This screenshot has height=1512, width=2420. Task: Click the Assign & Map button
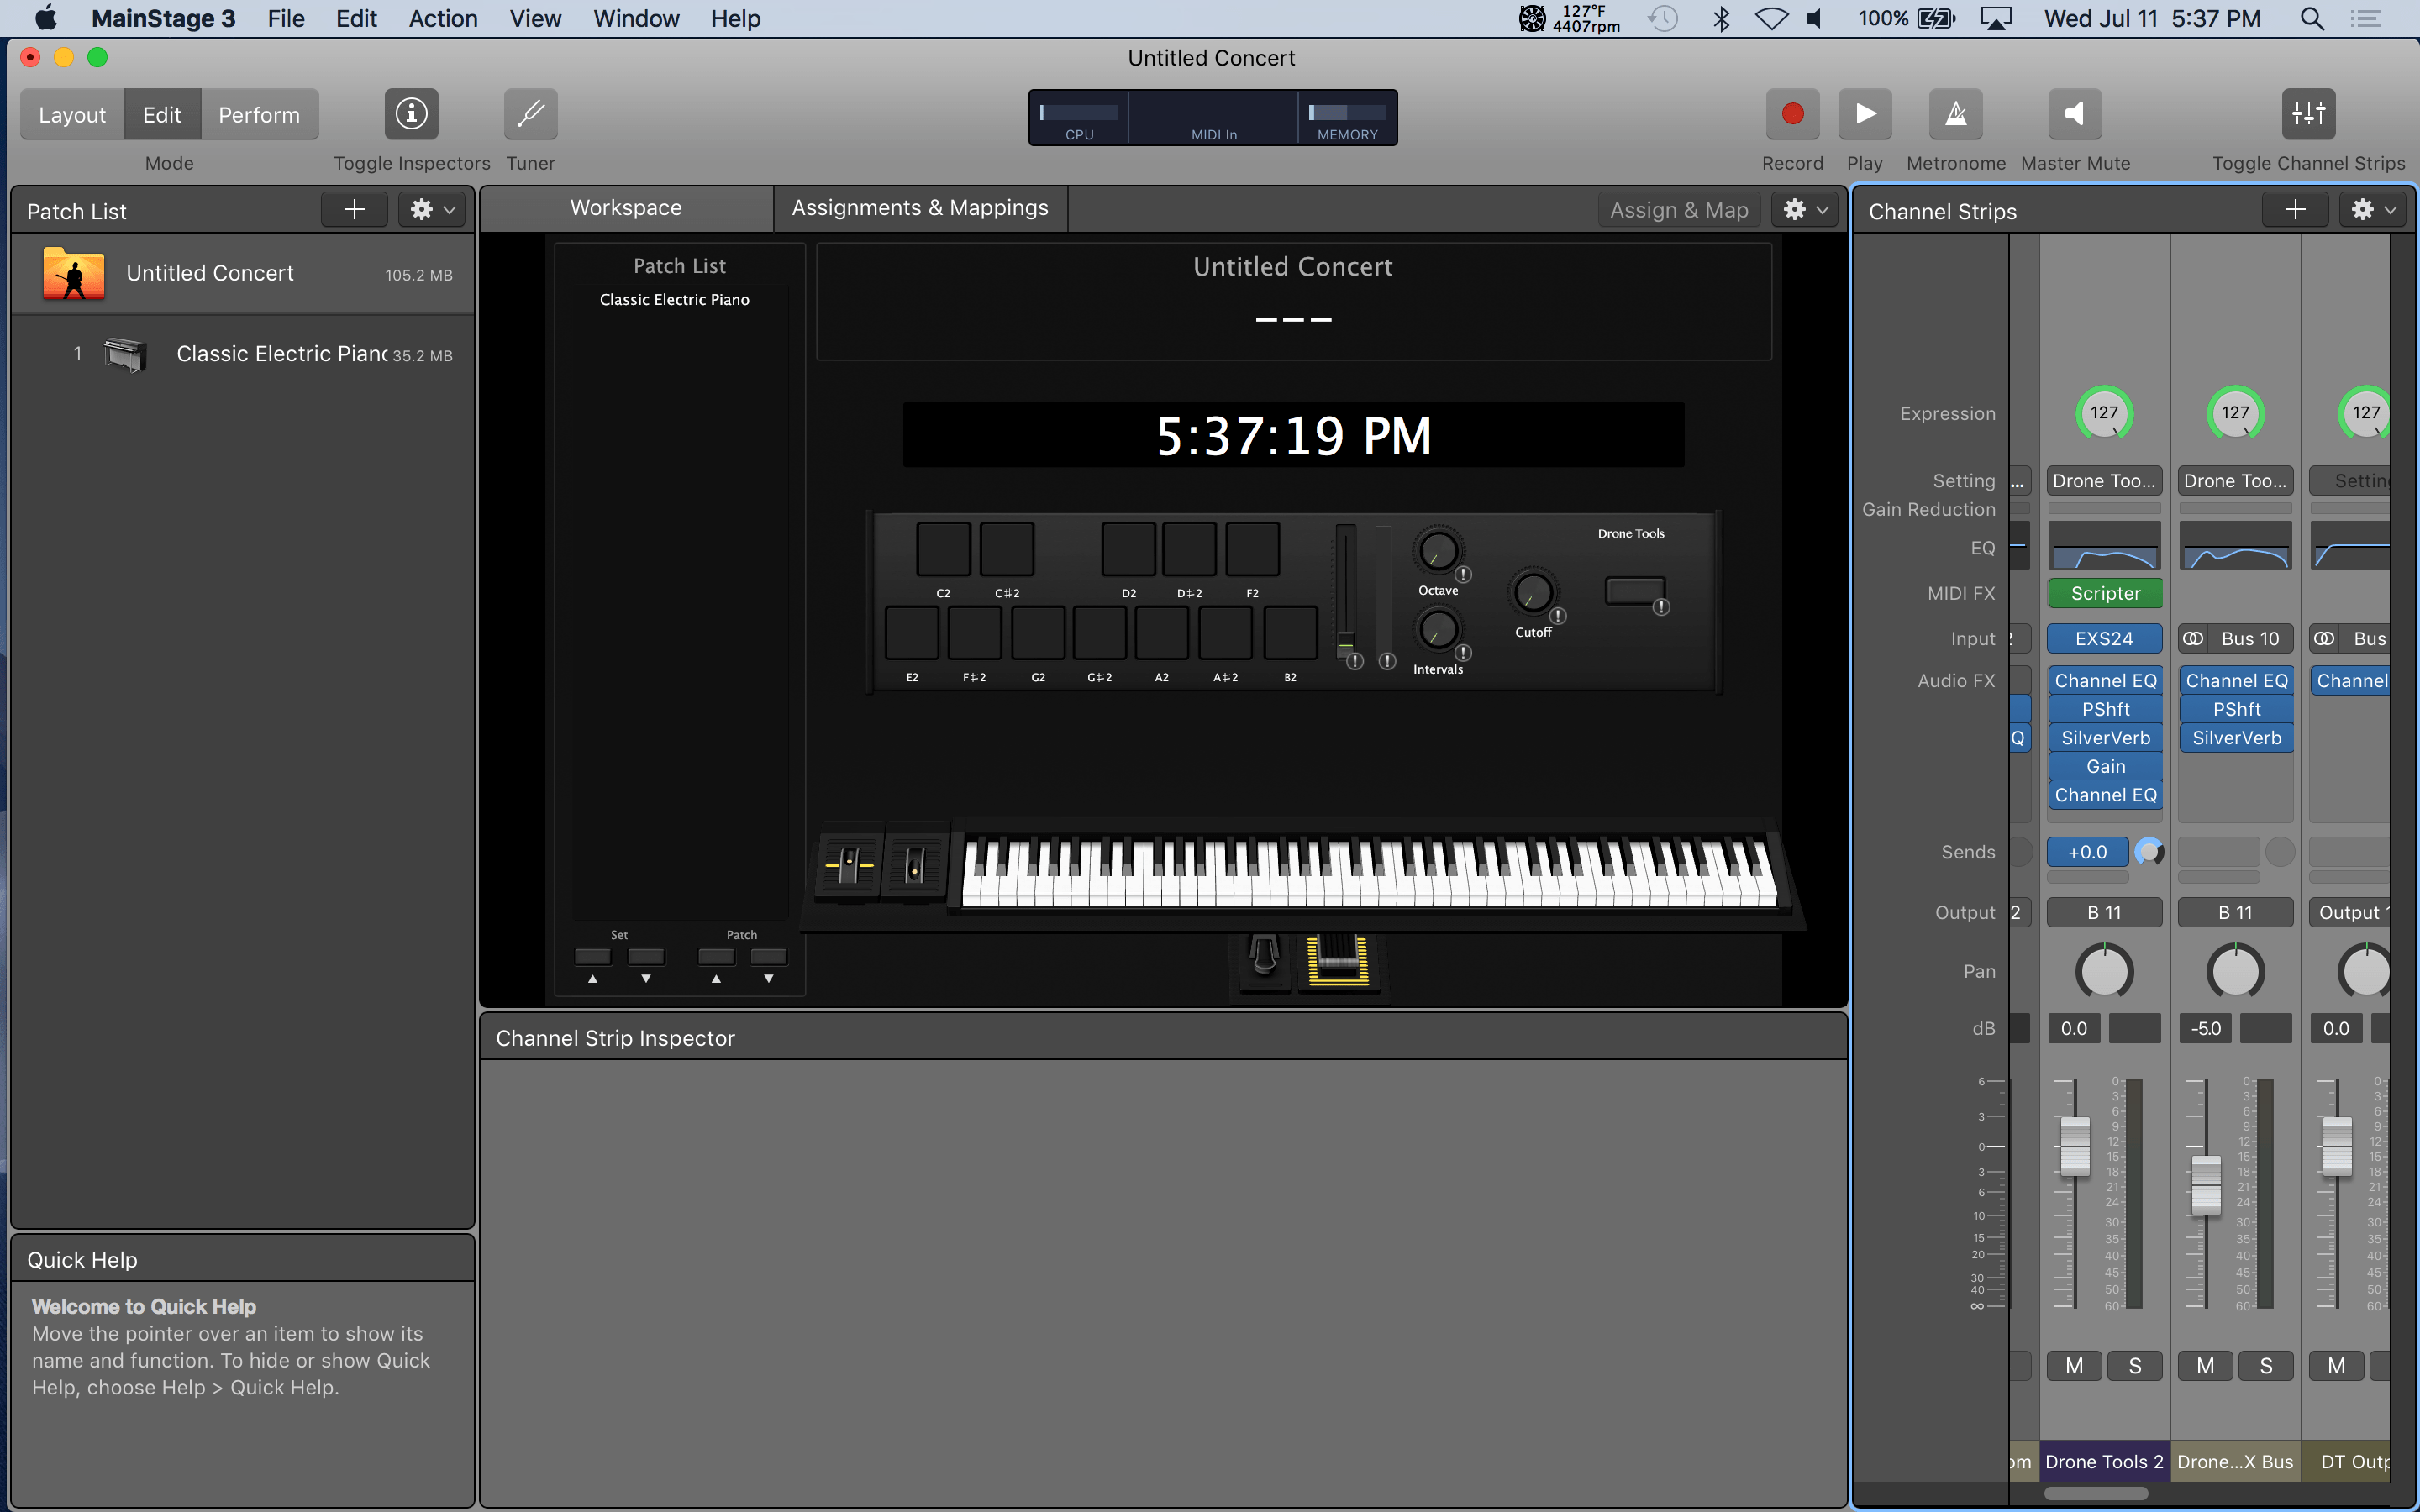click(x=1679, y=210)
